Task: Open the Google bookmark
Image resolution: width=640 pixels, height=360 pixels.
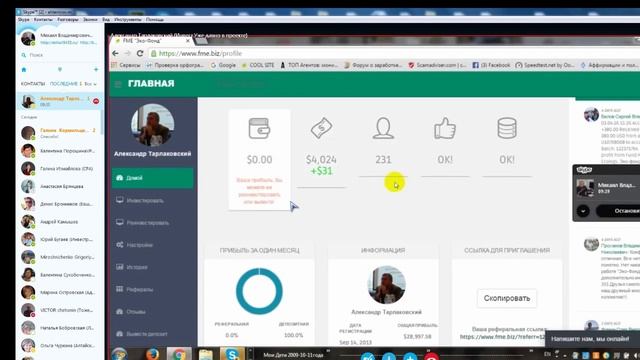Action: point(223,65)
